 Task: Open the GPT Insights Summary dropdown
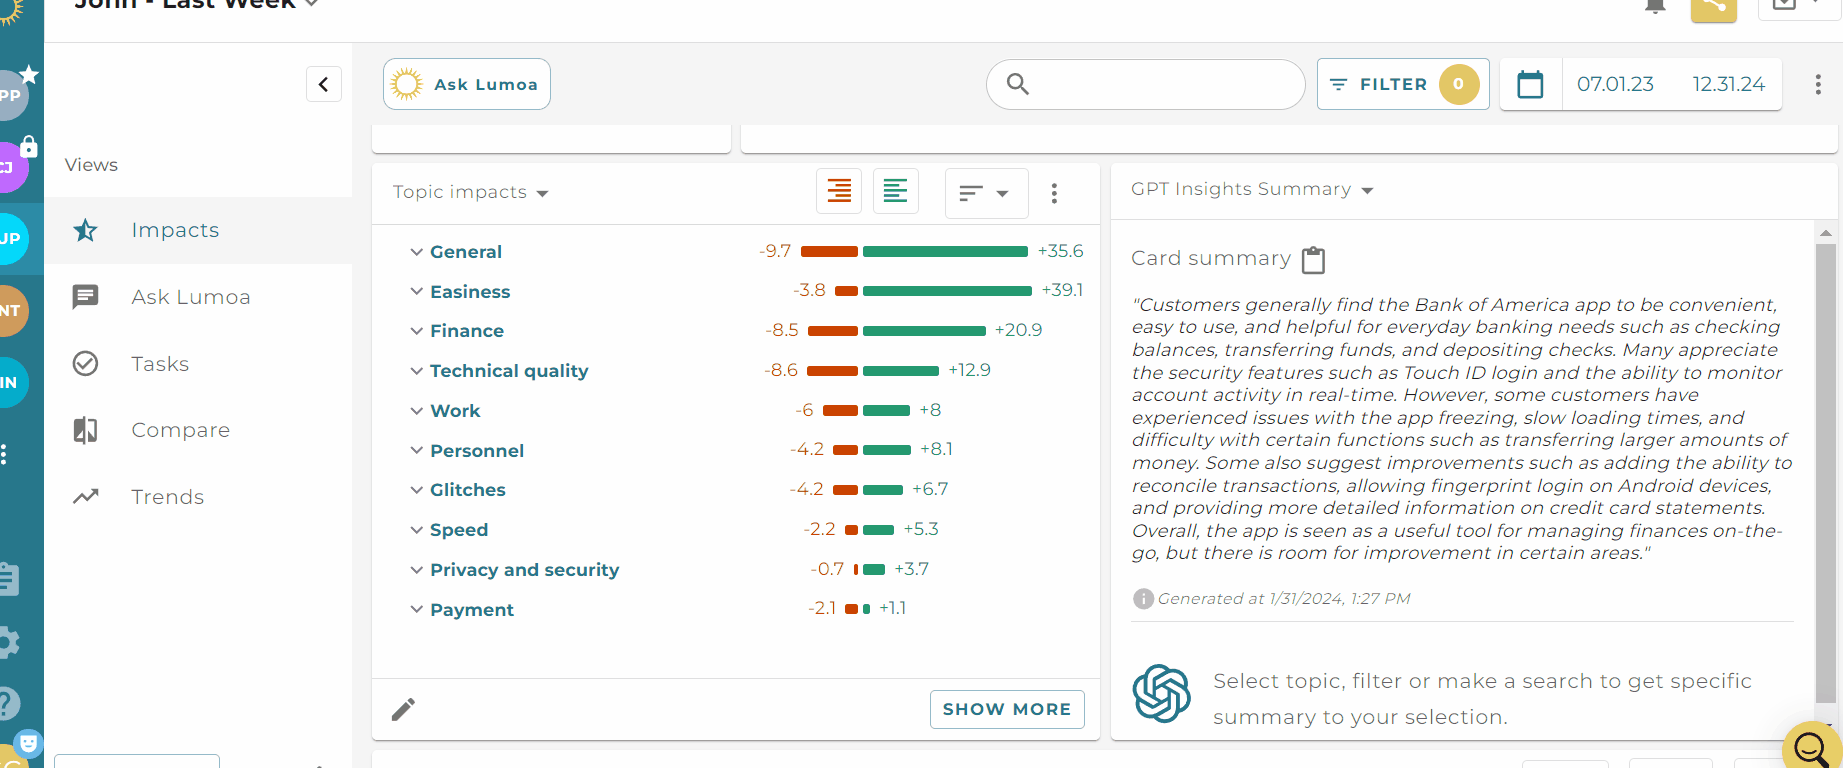tap(1252, 189)
